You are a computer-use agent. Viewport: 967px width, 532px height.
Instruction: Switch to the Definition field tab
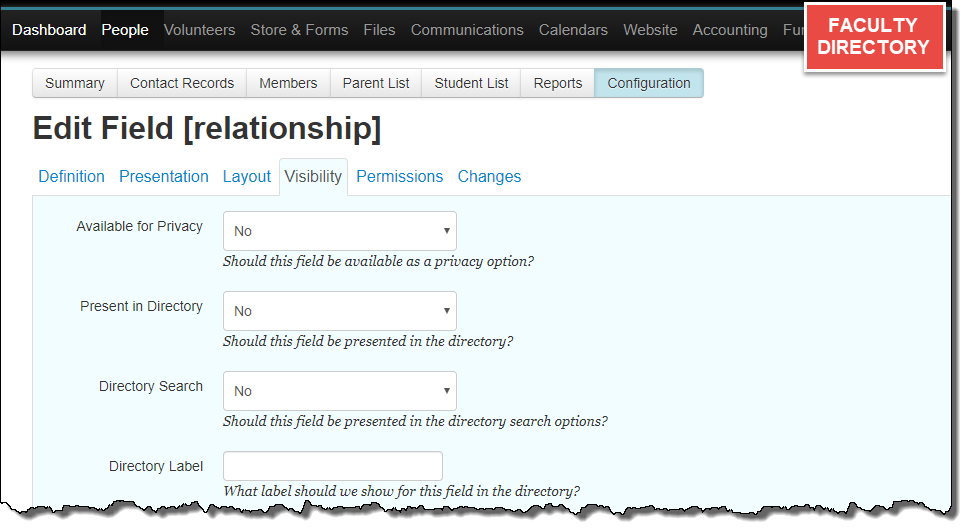click(72, 176)
